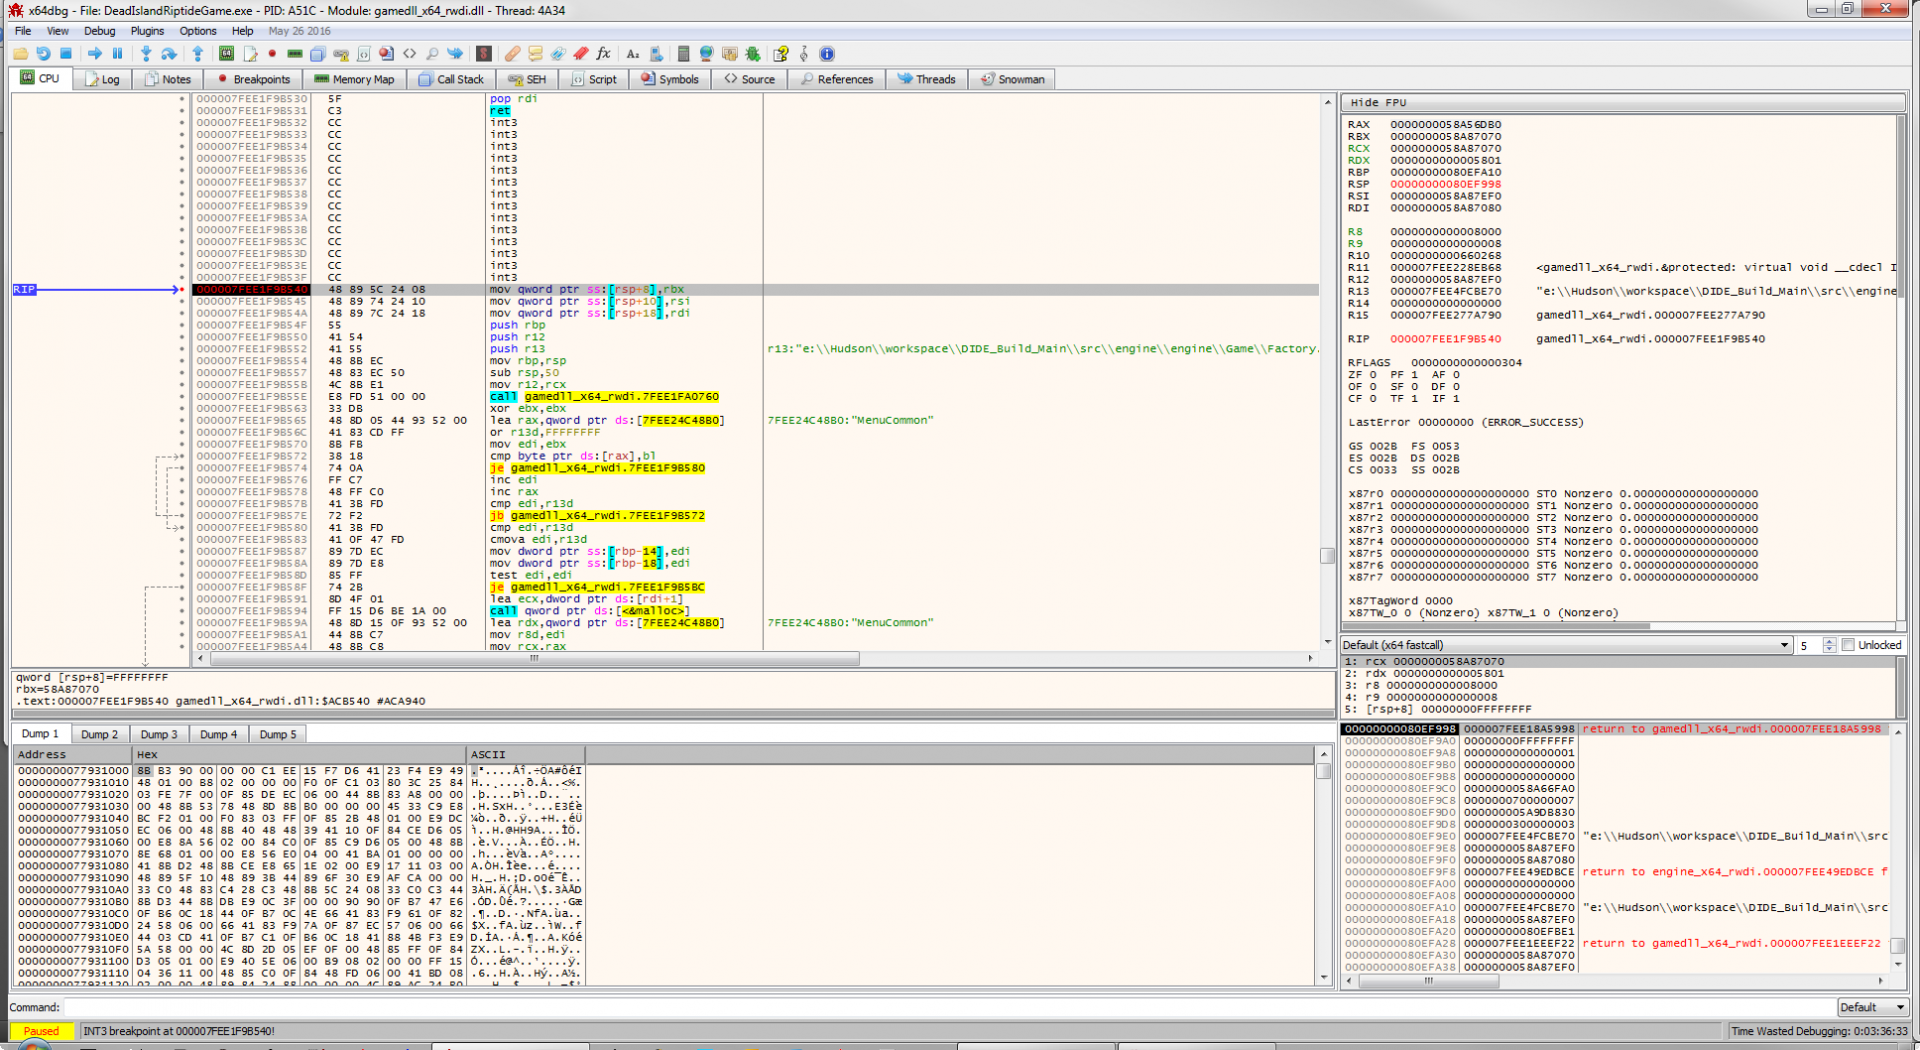This screenshot has height=1050, width=1920.
Task: Click the fx functions toolbar icon
Action: point(603,54)
